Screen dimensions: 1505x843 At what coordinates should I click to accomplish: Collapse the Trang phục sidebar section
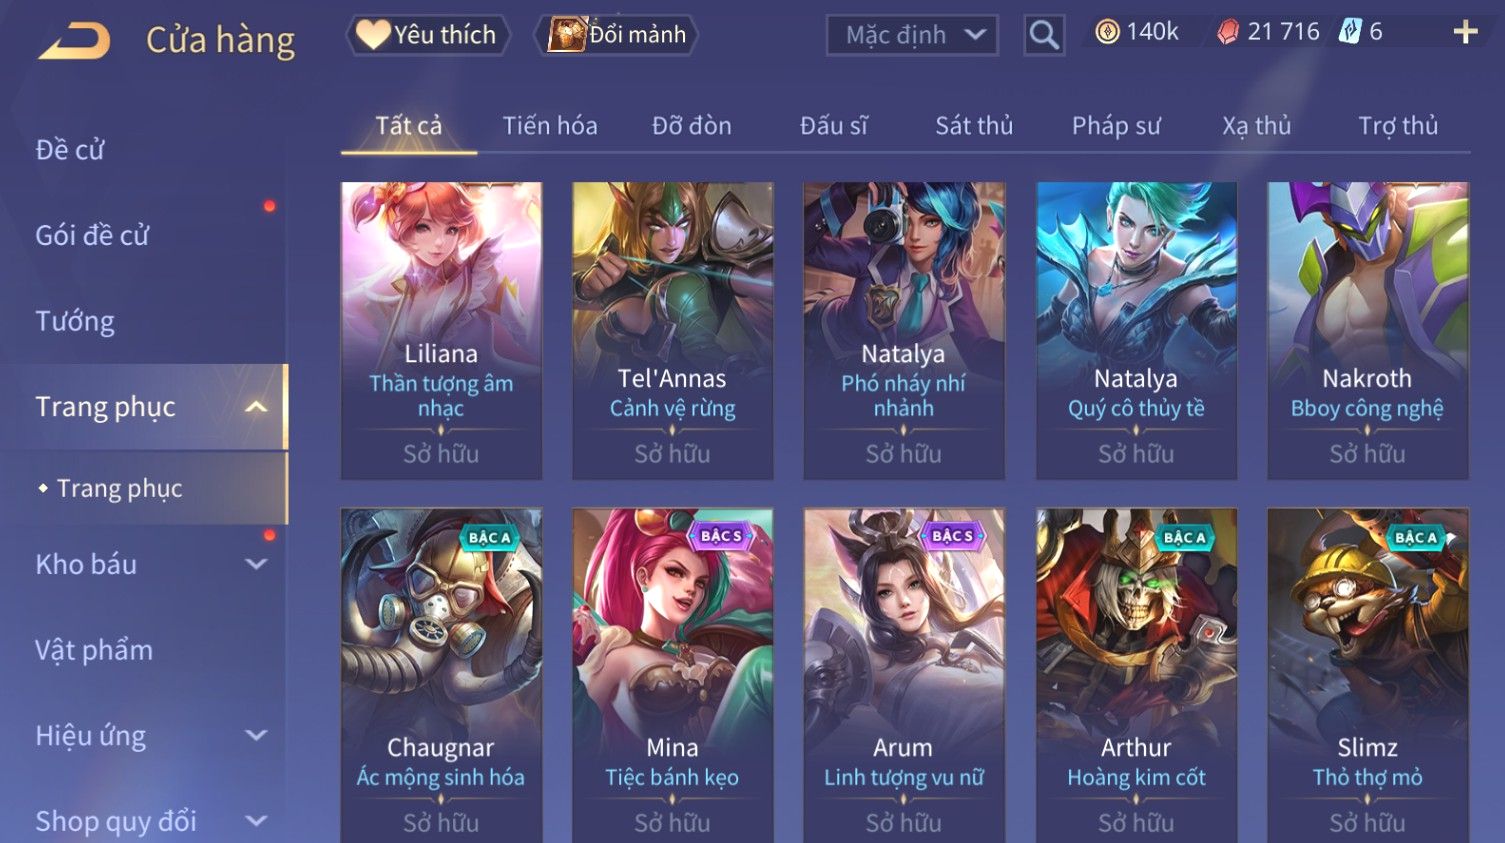257,407
